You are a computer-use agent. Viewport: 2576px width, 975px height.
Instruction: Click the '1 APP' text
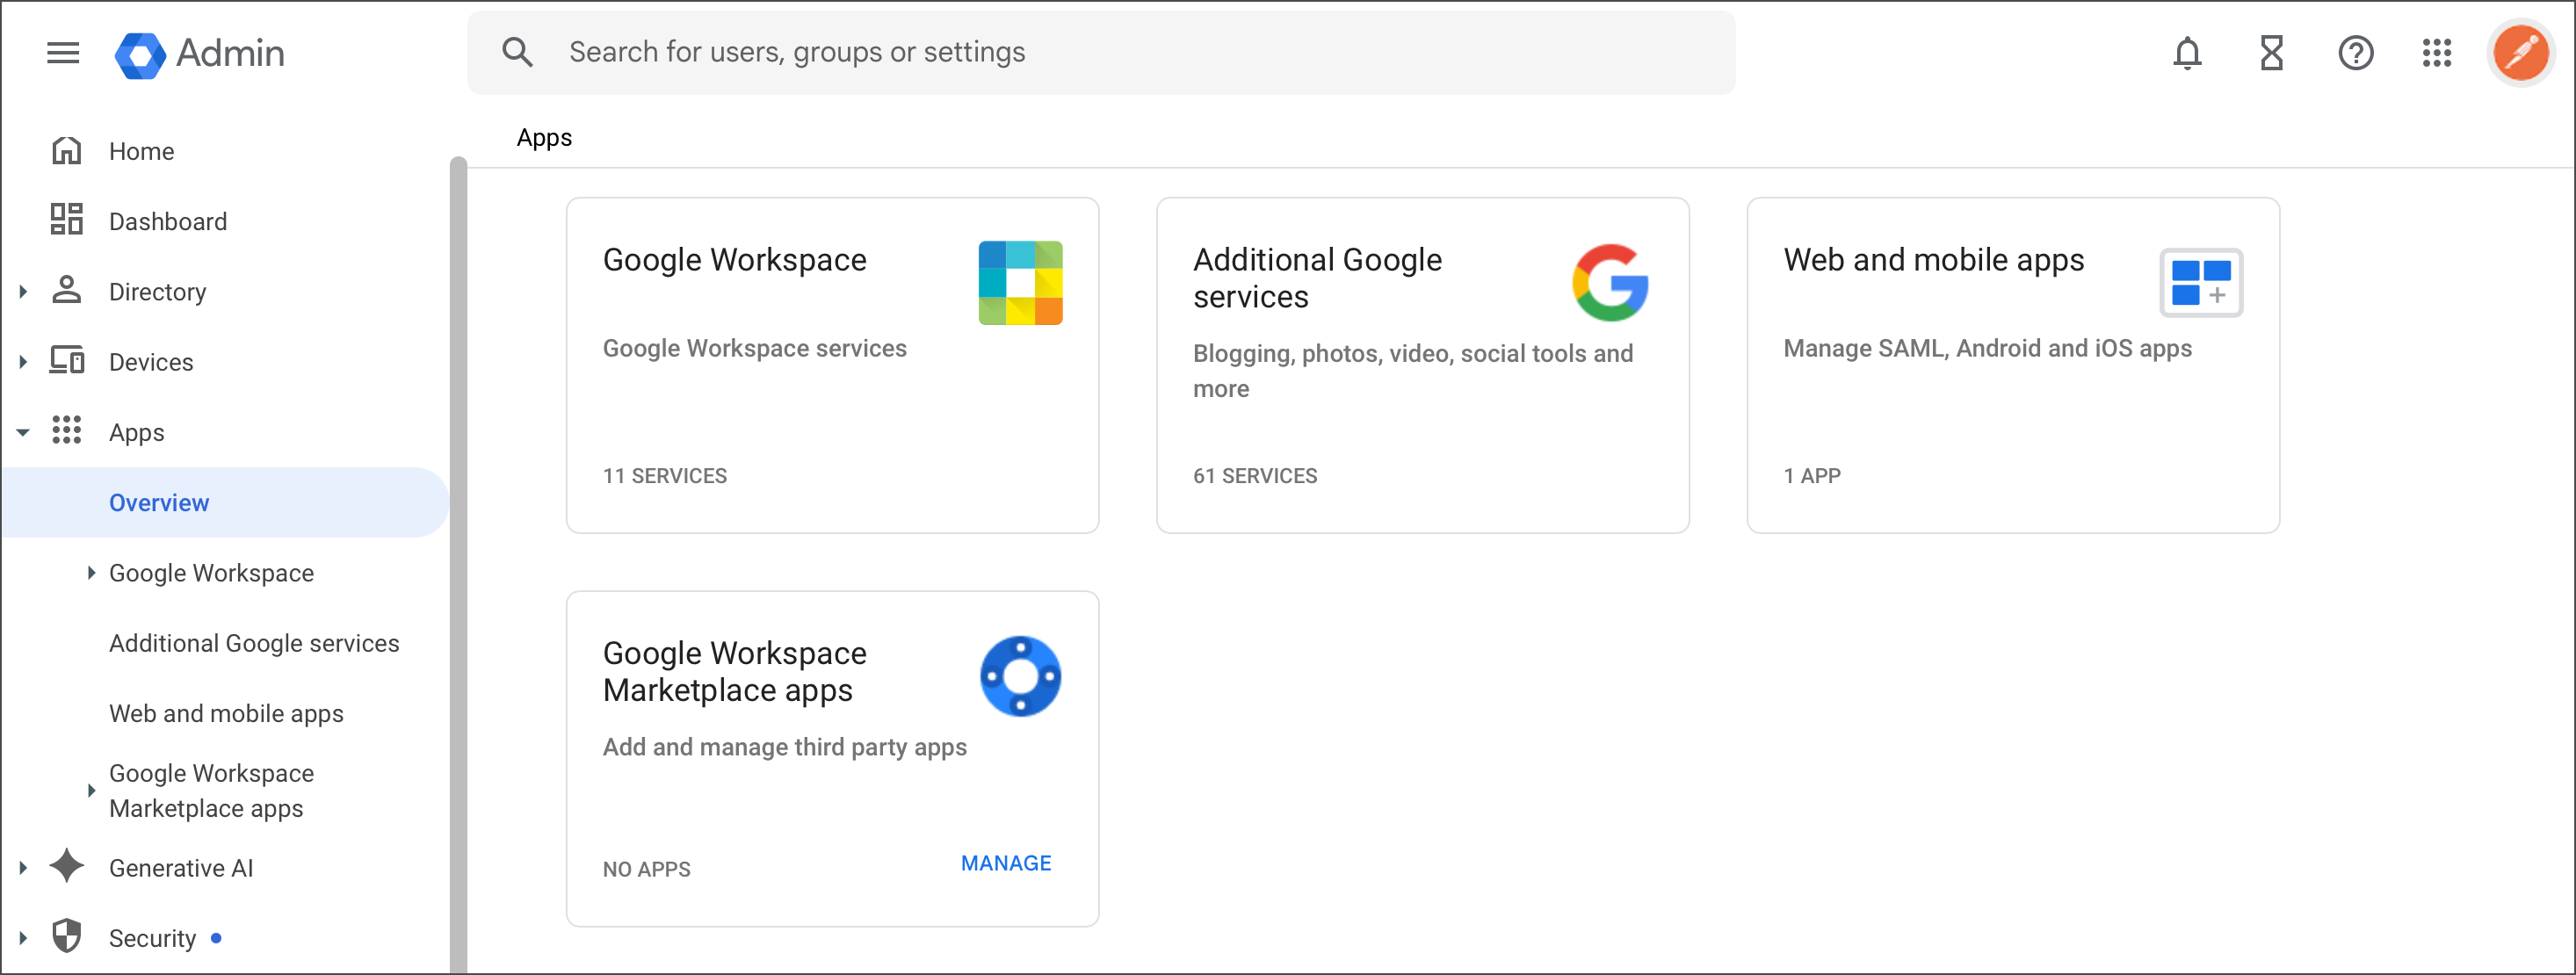pos(1811,476)
